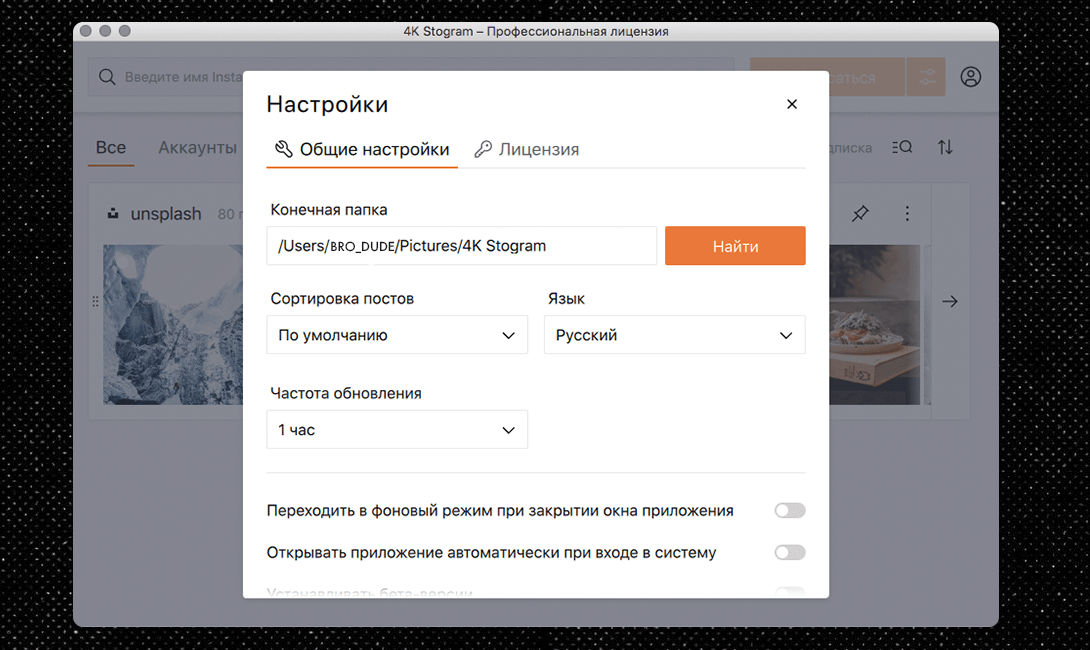
Task: Click the drag handle dots beside unsplash row
Action: pos(95,301)
